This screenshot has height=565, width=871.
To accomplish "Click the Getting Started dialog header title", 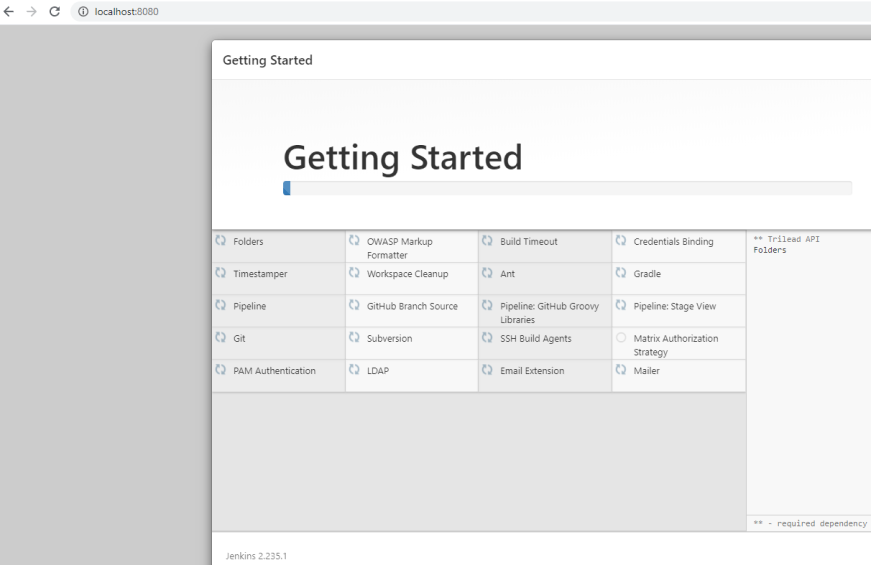I will click(x=267, y=60).
